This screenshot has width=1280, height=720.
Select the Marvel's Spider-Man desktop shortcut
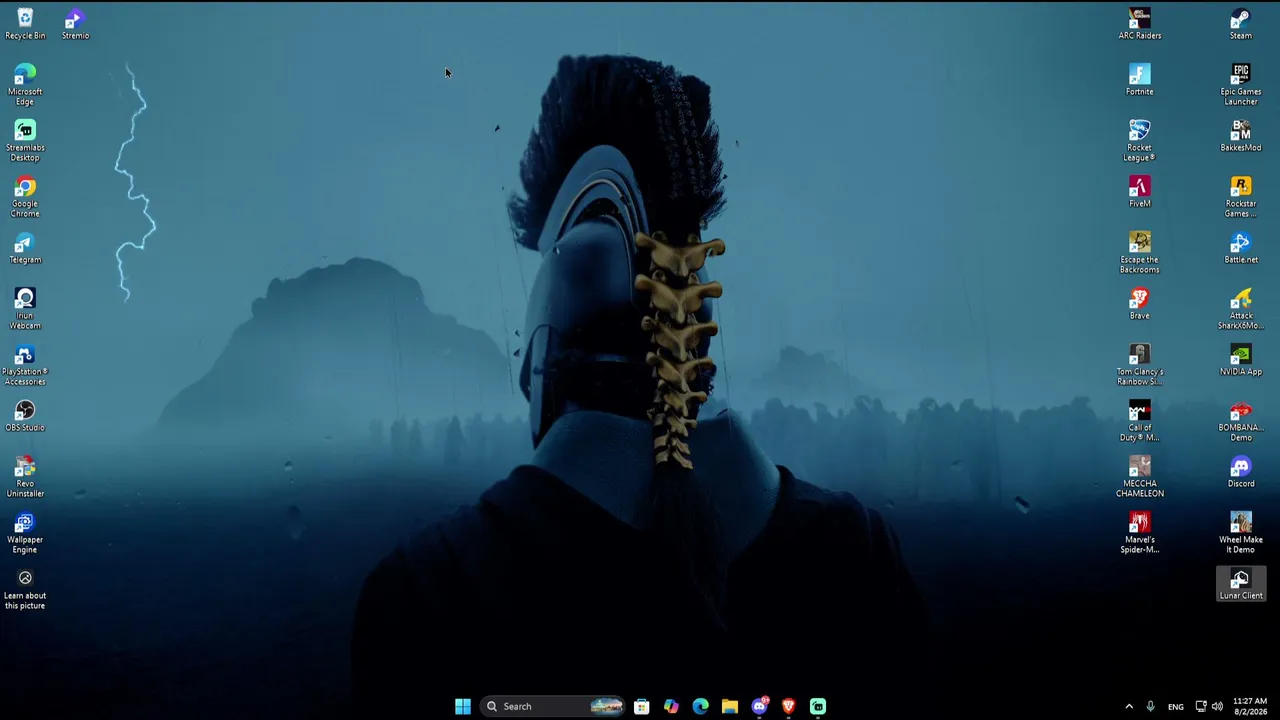click(x=1140, y=533)
